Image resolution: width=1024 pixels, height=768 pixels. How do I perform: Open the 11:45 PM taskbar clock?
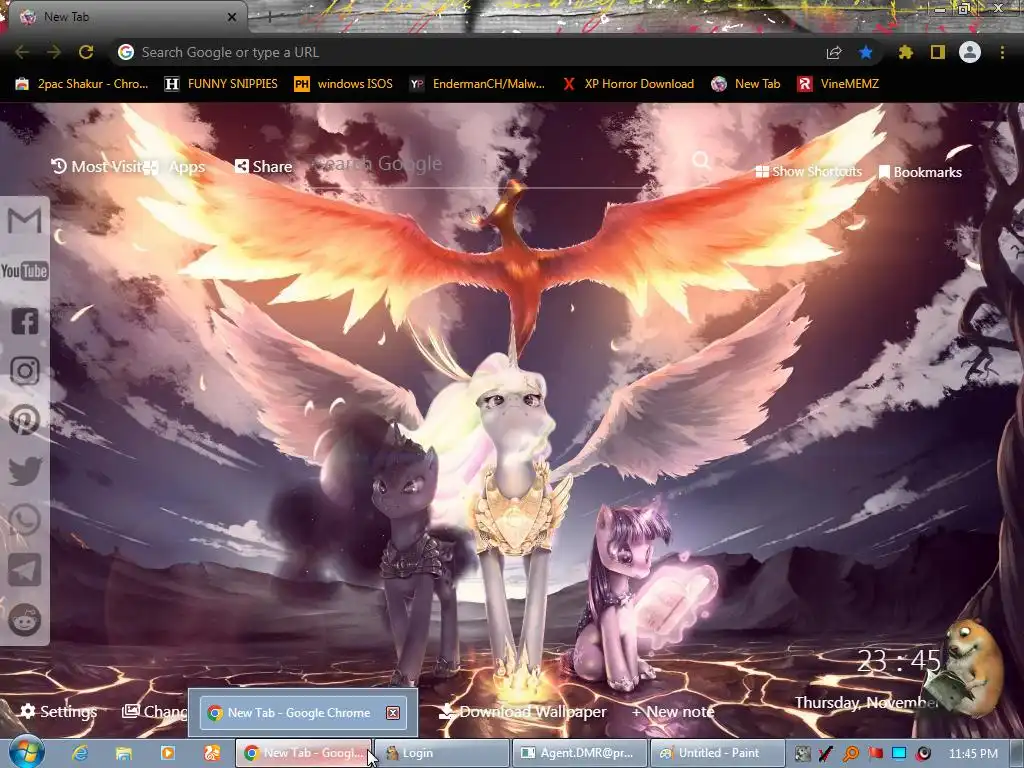pyautogui.click(x=973, y=754)
